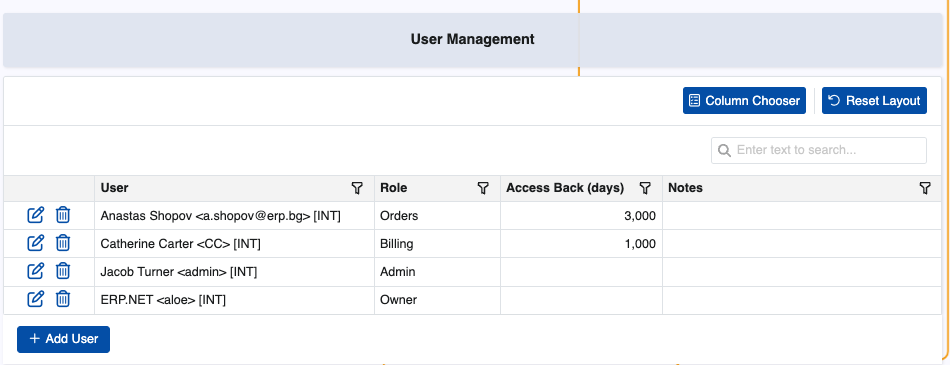This screenshot has height=365, width=950.
Task: Focus the Enter text to search field
Action: click(x=819, y=150)
